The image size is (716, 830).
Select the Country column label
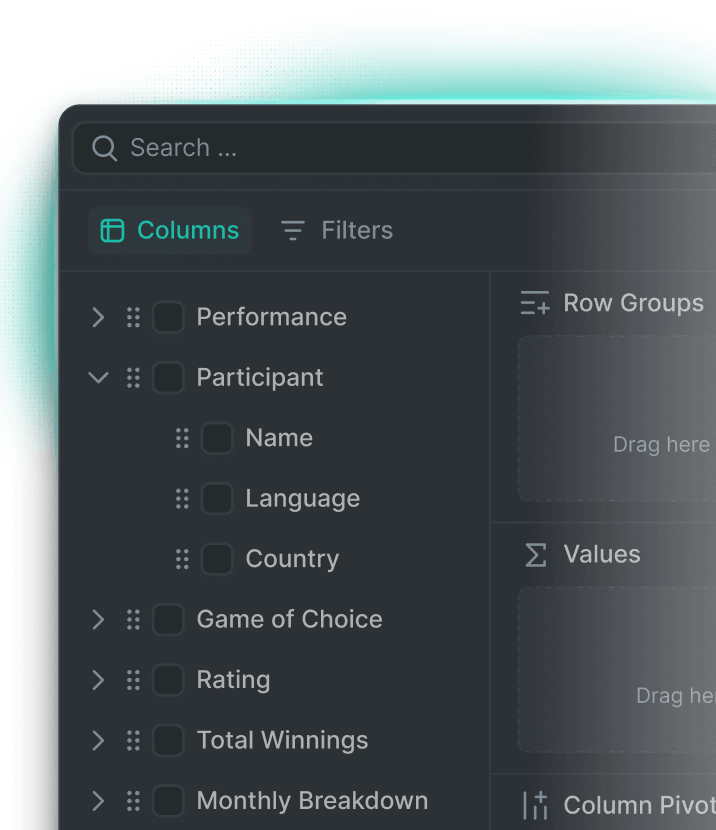click(x=292, y=559)
